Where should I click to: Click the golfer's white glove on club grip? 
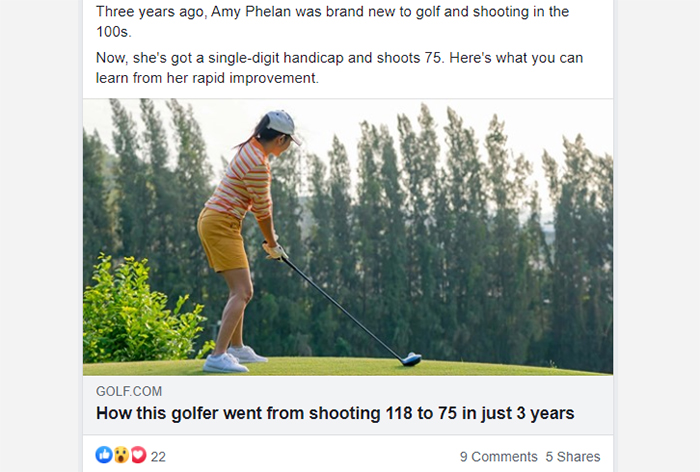point(274,251)
